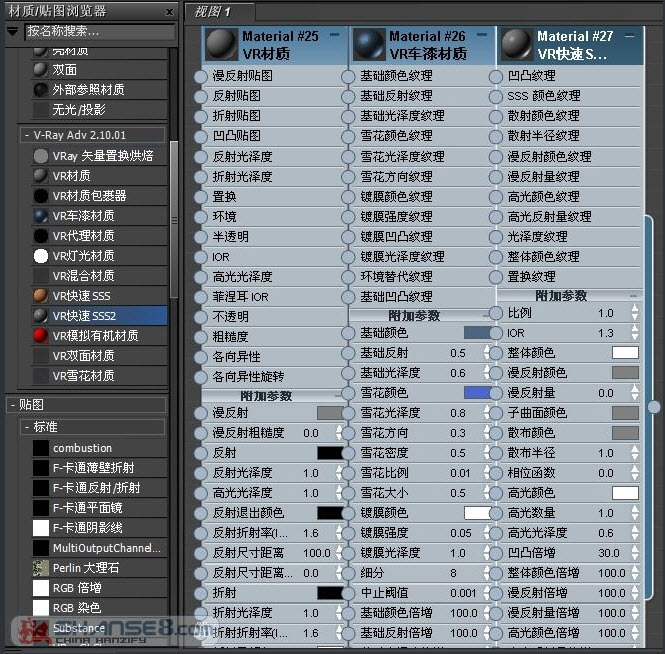Image resolution: width=665 pixels, height=654 pixels.
Task: Open the browser options dropdown arrow beside search
Action: [12, 31]
